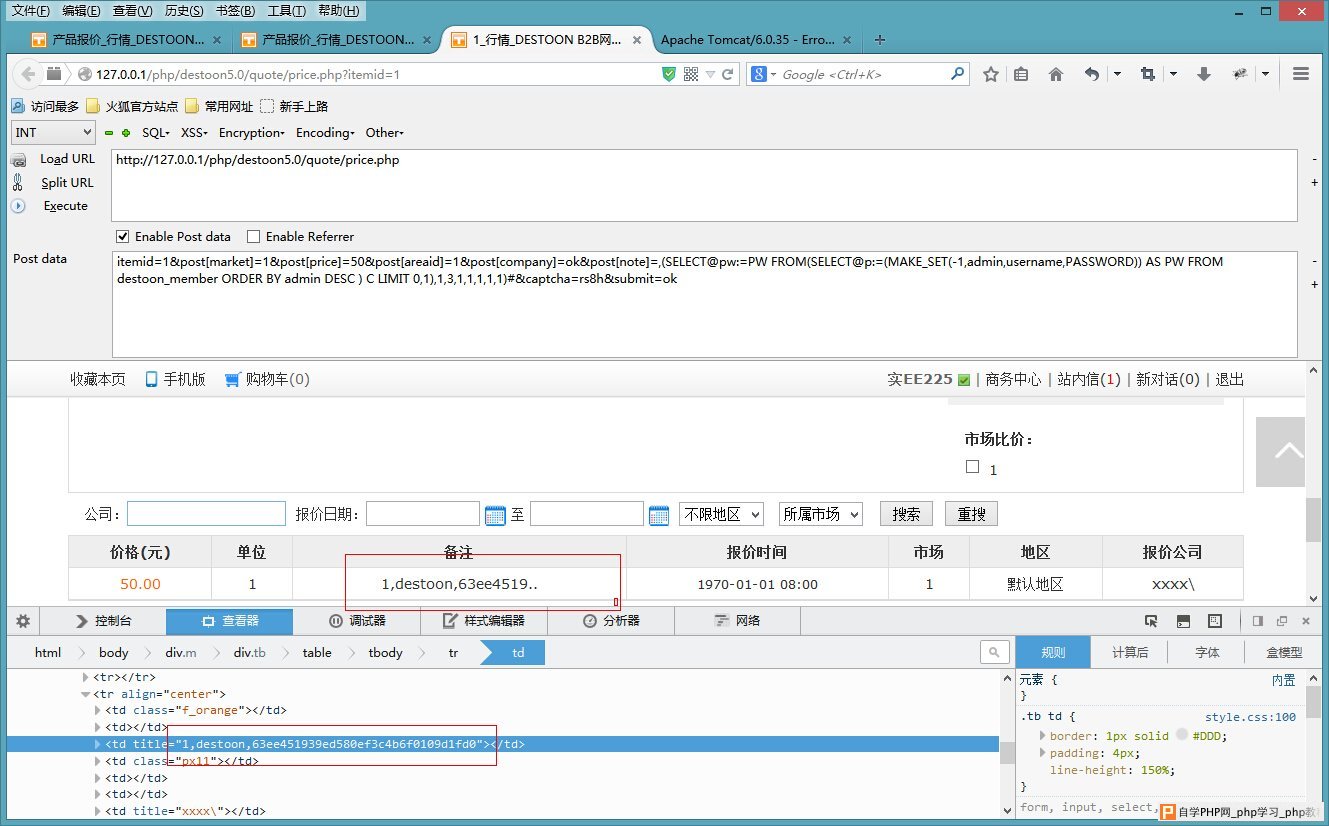Click the search magnifier in Google box

pos(957,73)
